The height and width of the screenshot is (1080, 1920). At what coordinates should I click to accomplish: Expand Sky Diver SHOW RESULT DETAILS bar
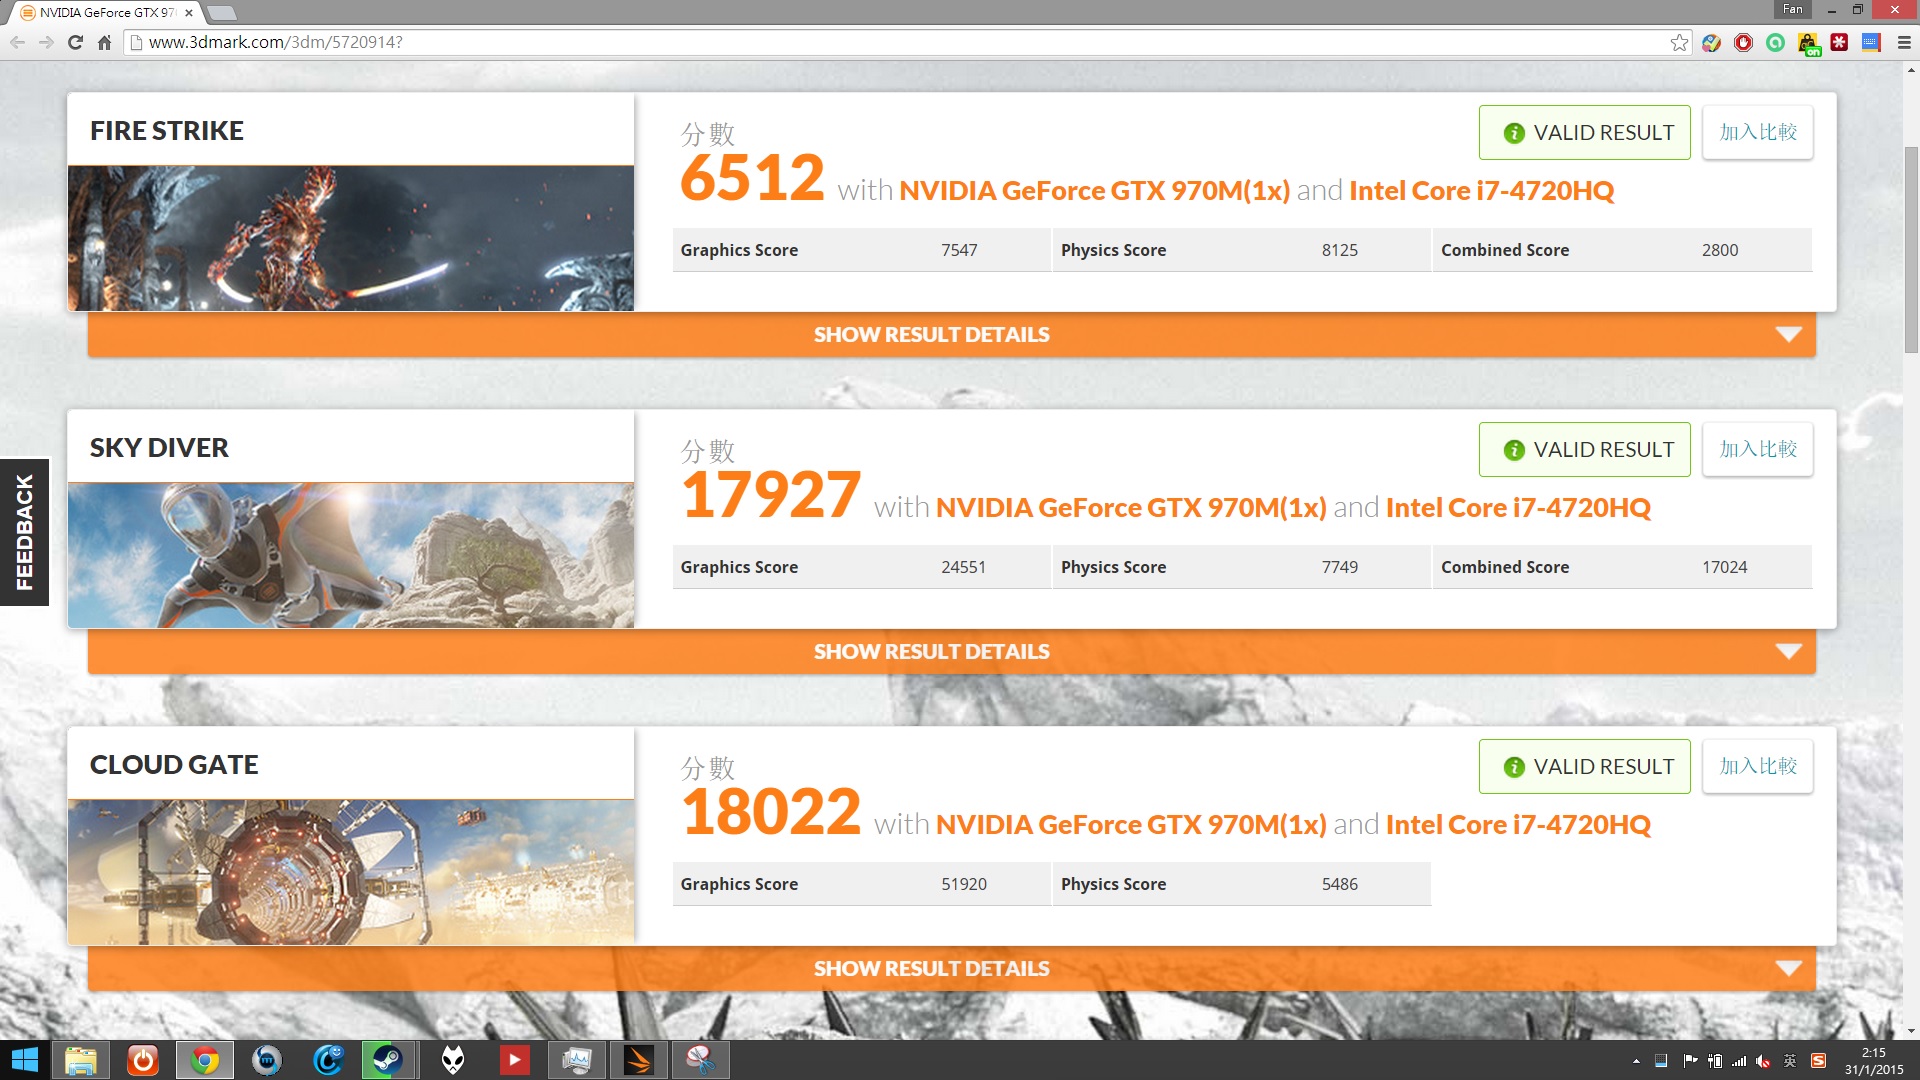pyautogui.click(x=951, y=652)
